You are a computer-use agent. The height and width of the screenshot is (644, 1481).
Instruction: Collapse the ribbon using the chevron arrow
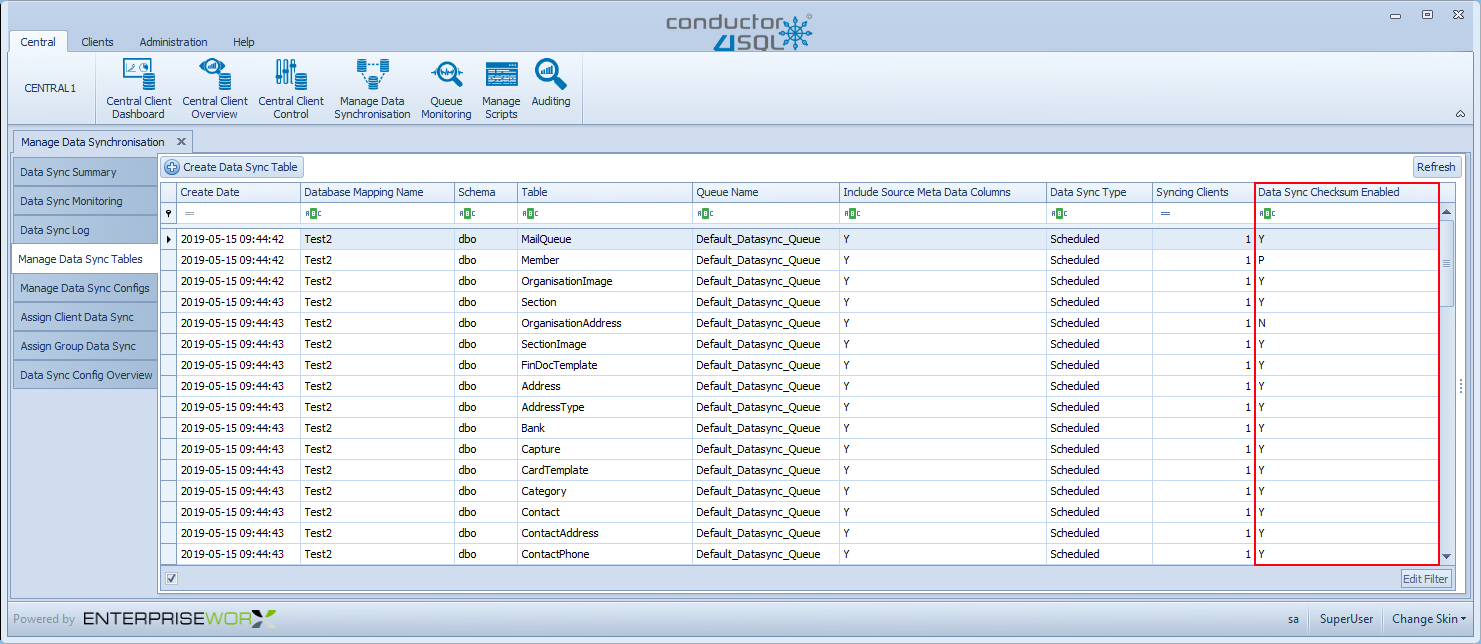coord(1460,114)
